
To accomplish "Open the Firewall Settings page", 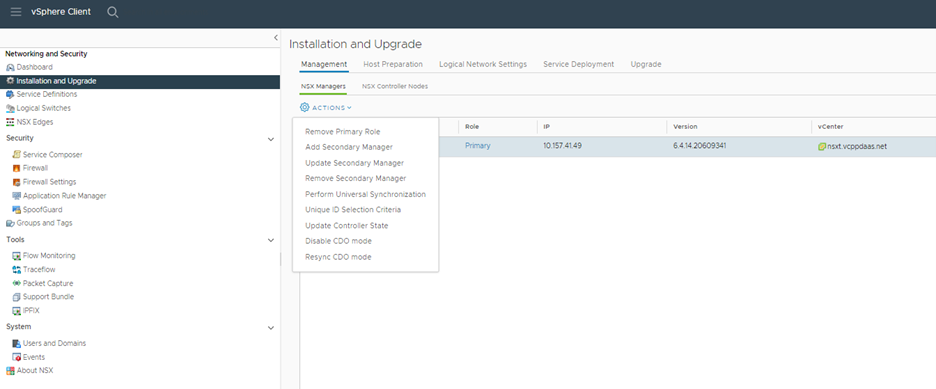I will tap(50, 182).
